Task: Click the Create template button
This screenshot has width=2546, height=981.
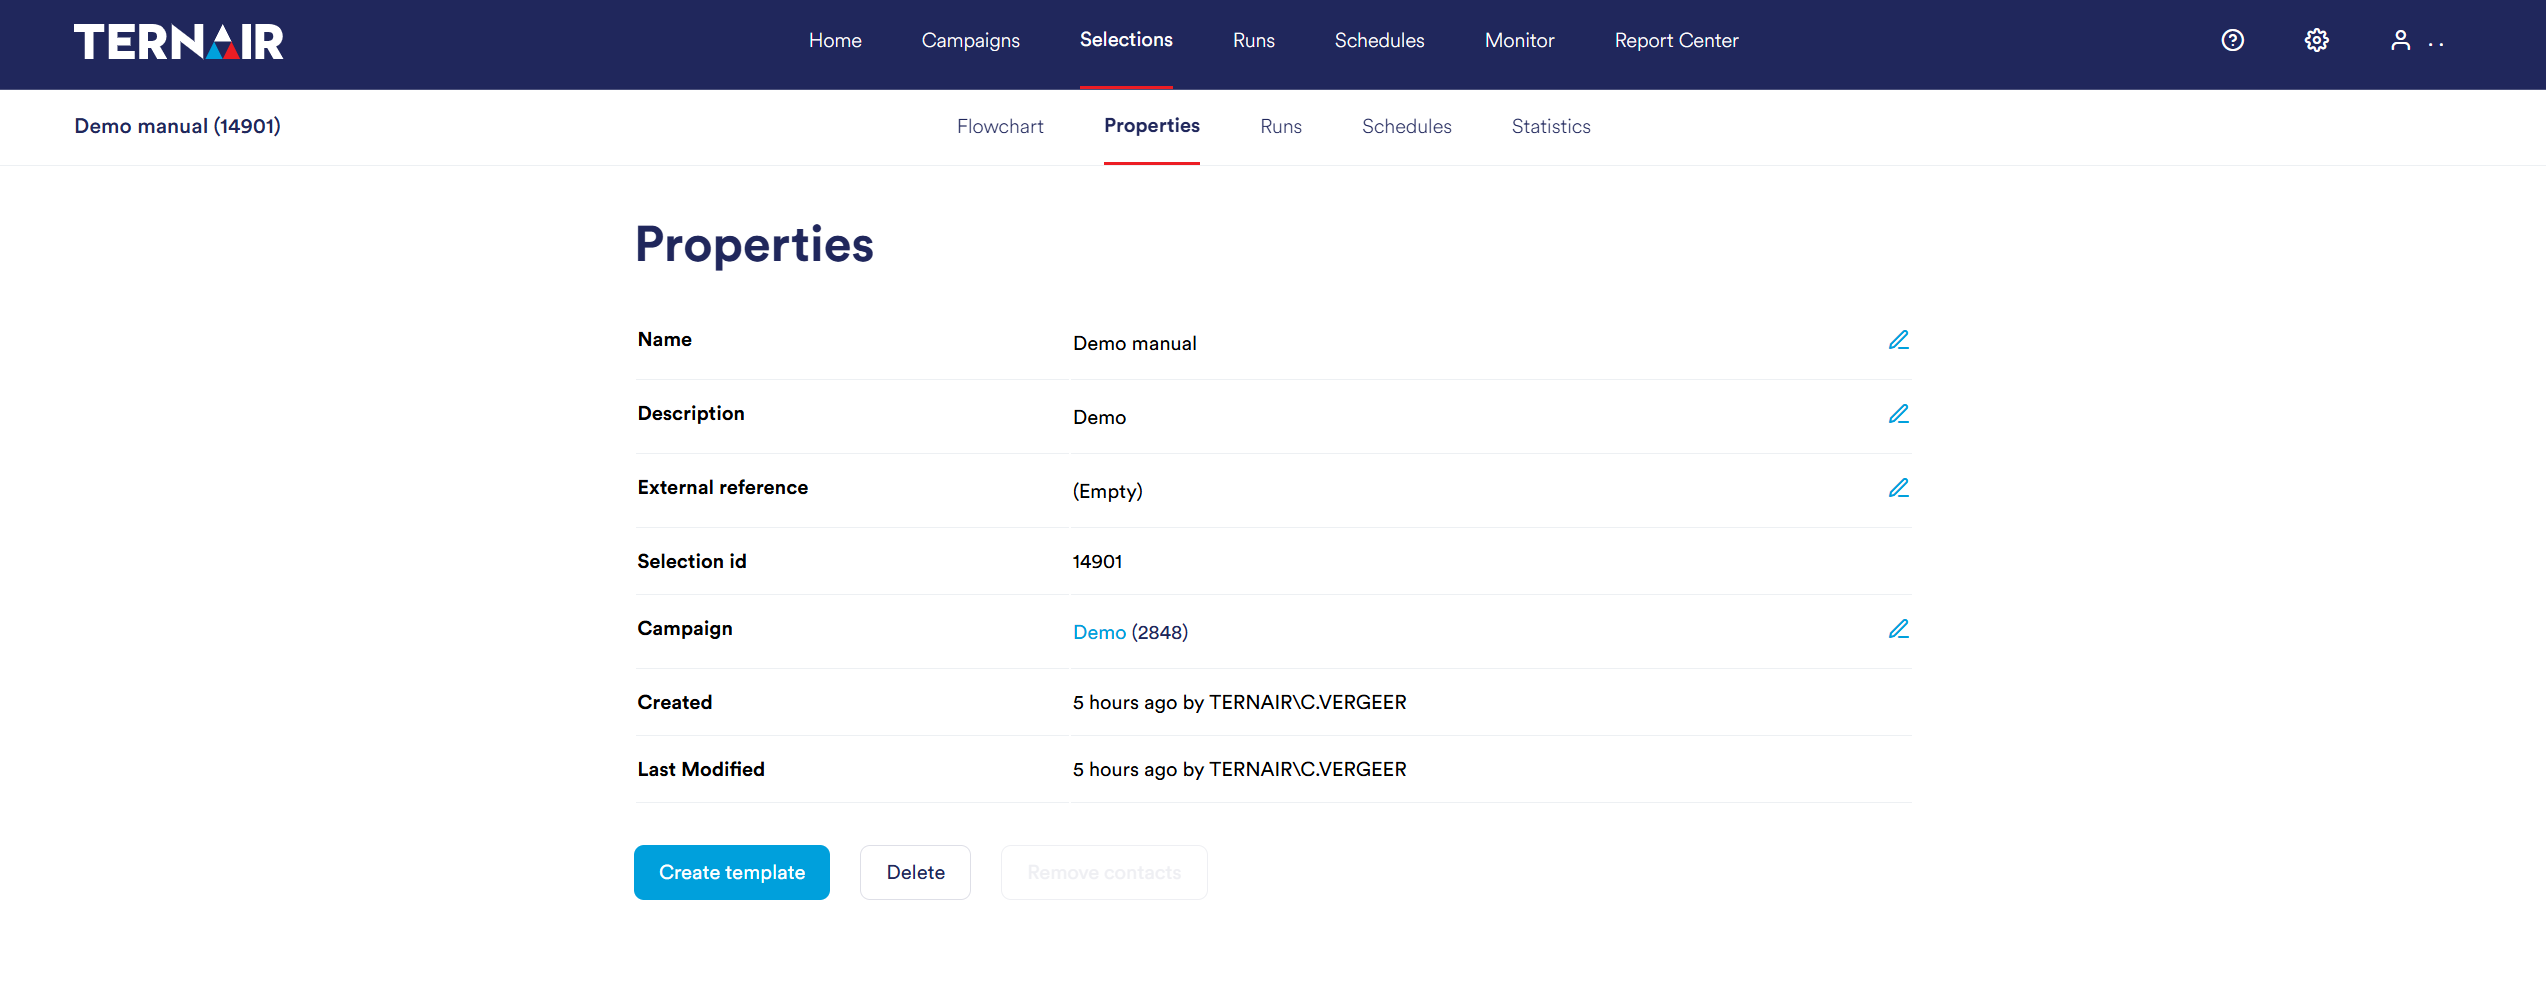Action: [x=732, y=873]
